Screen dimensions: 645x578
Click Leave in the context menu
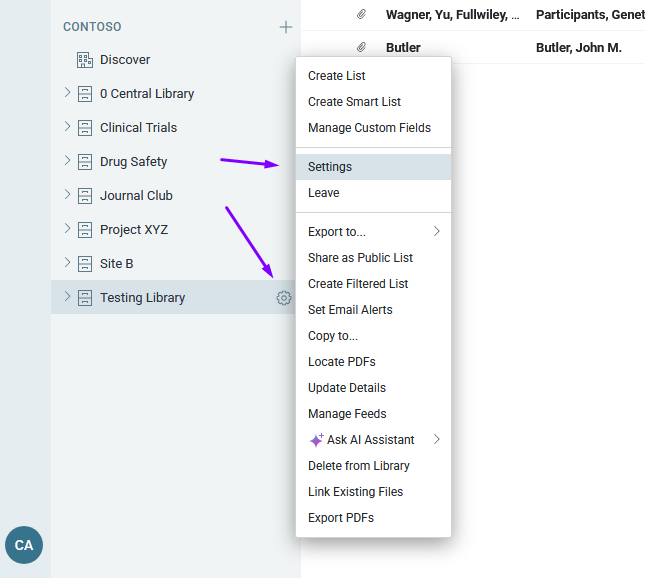click(323, 193)
